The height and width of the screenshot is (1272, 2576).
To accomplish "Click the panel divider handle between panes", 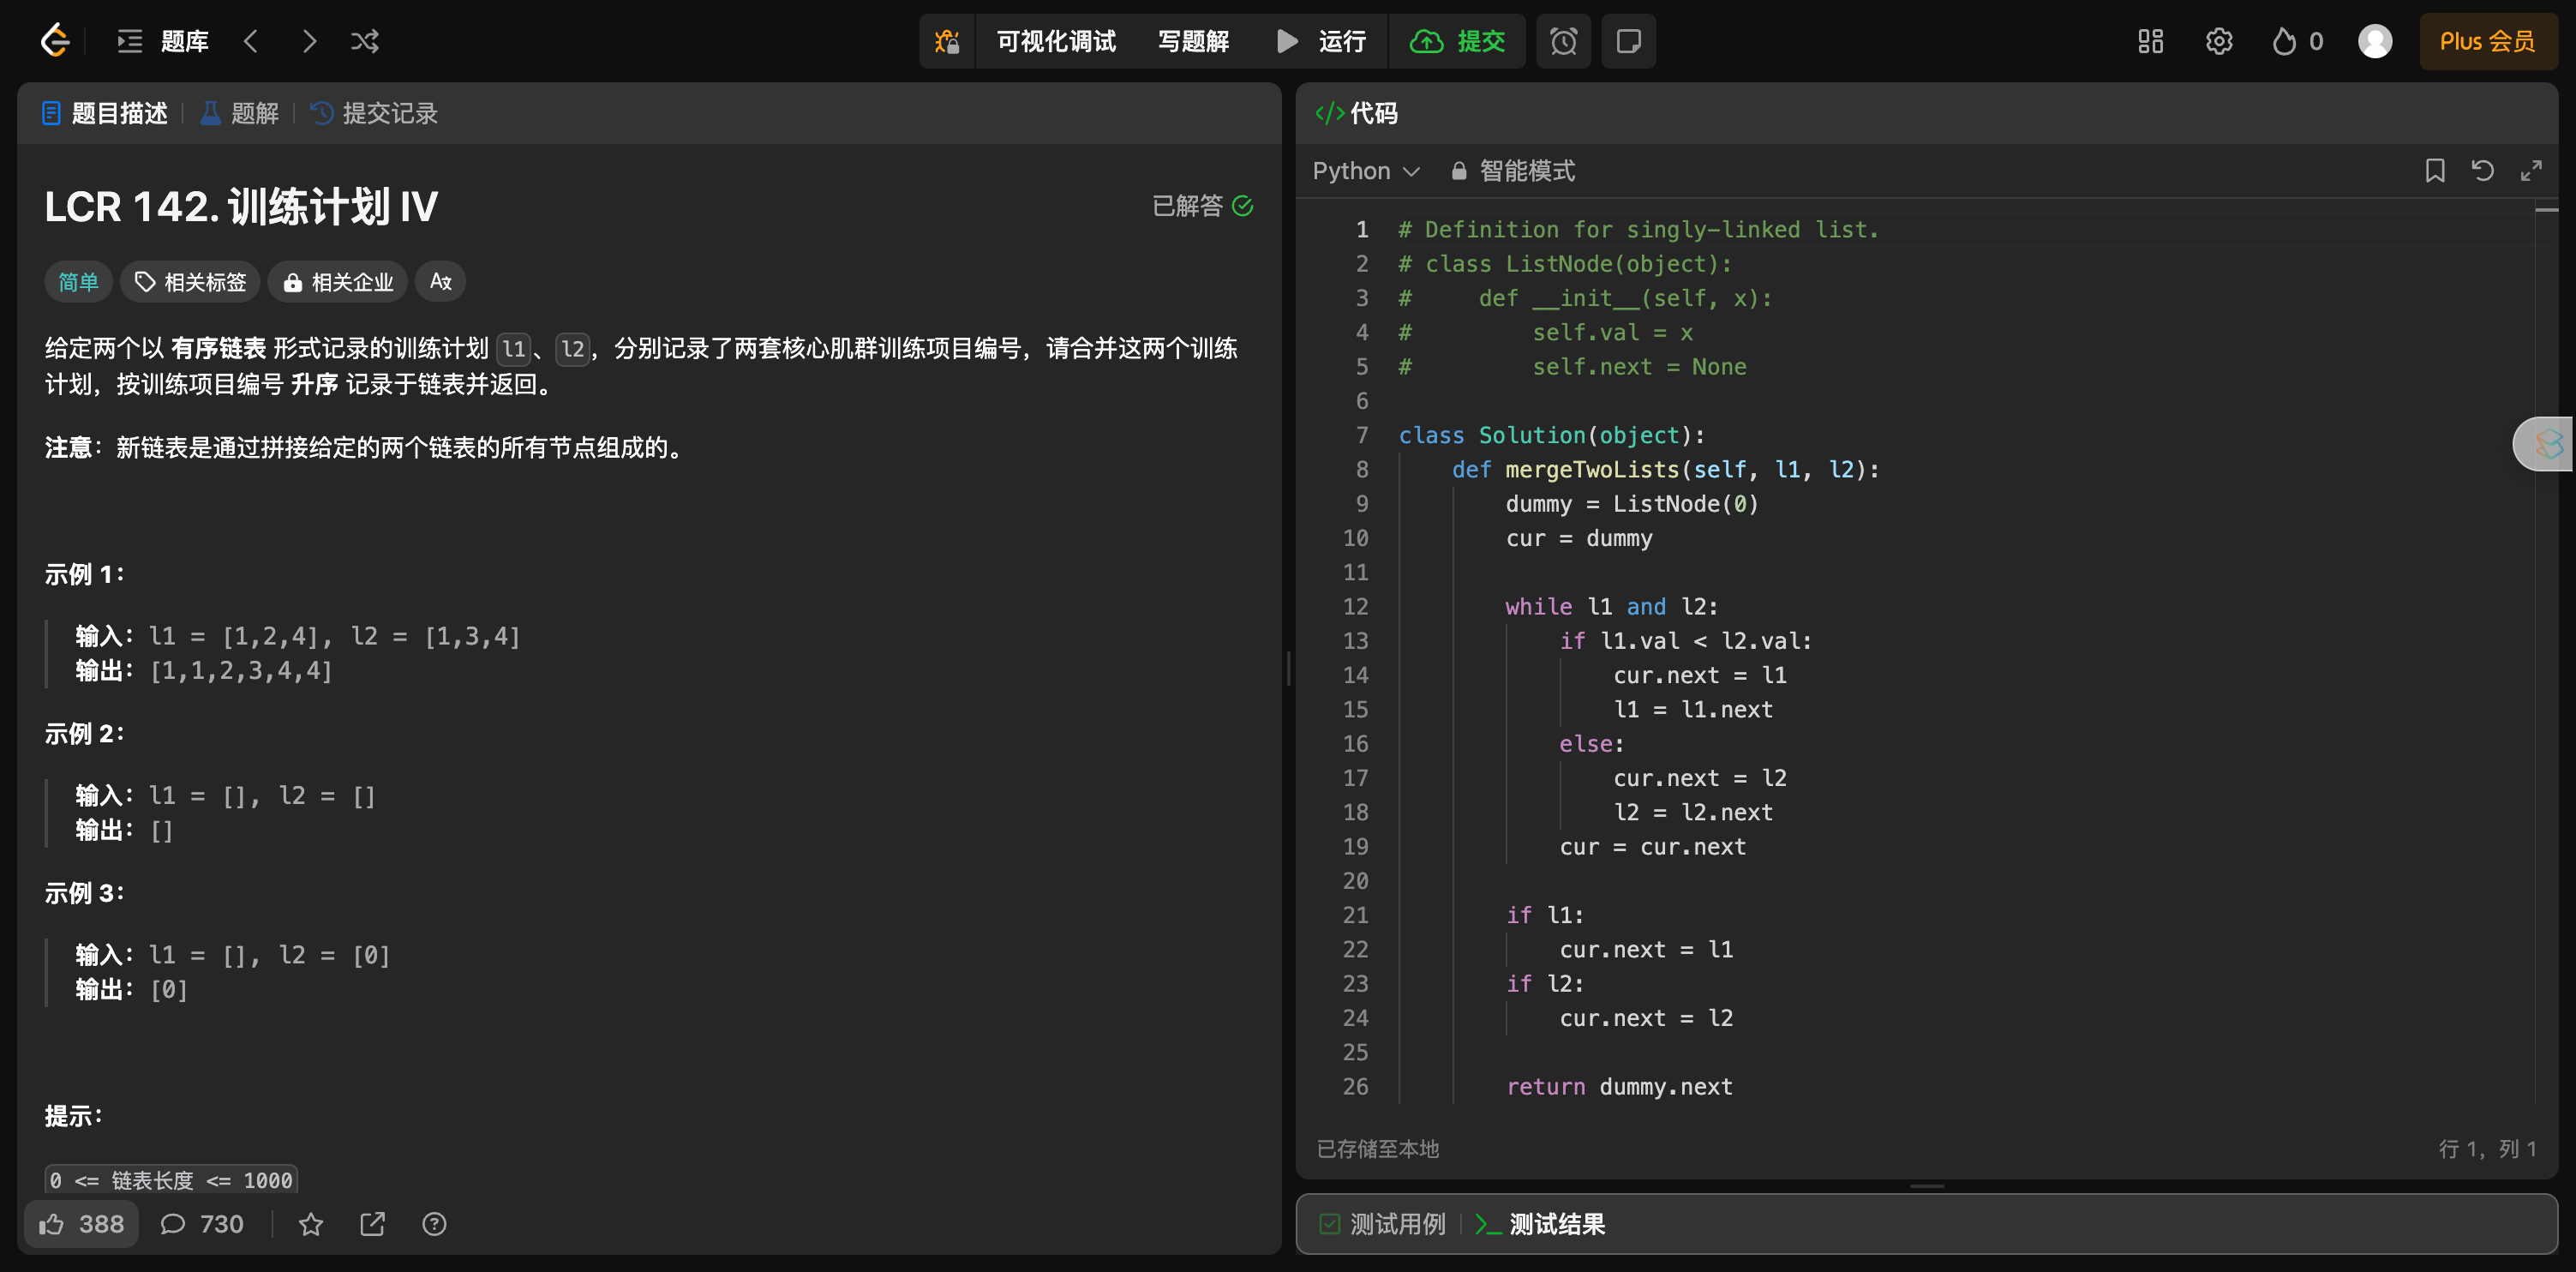I will [1288, 668].
